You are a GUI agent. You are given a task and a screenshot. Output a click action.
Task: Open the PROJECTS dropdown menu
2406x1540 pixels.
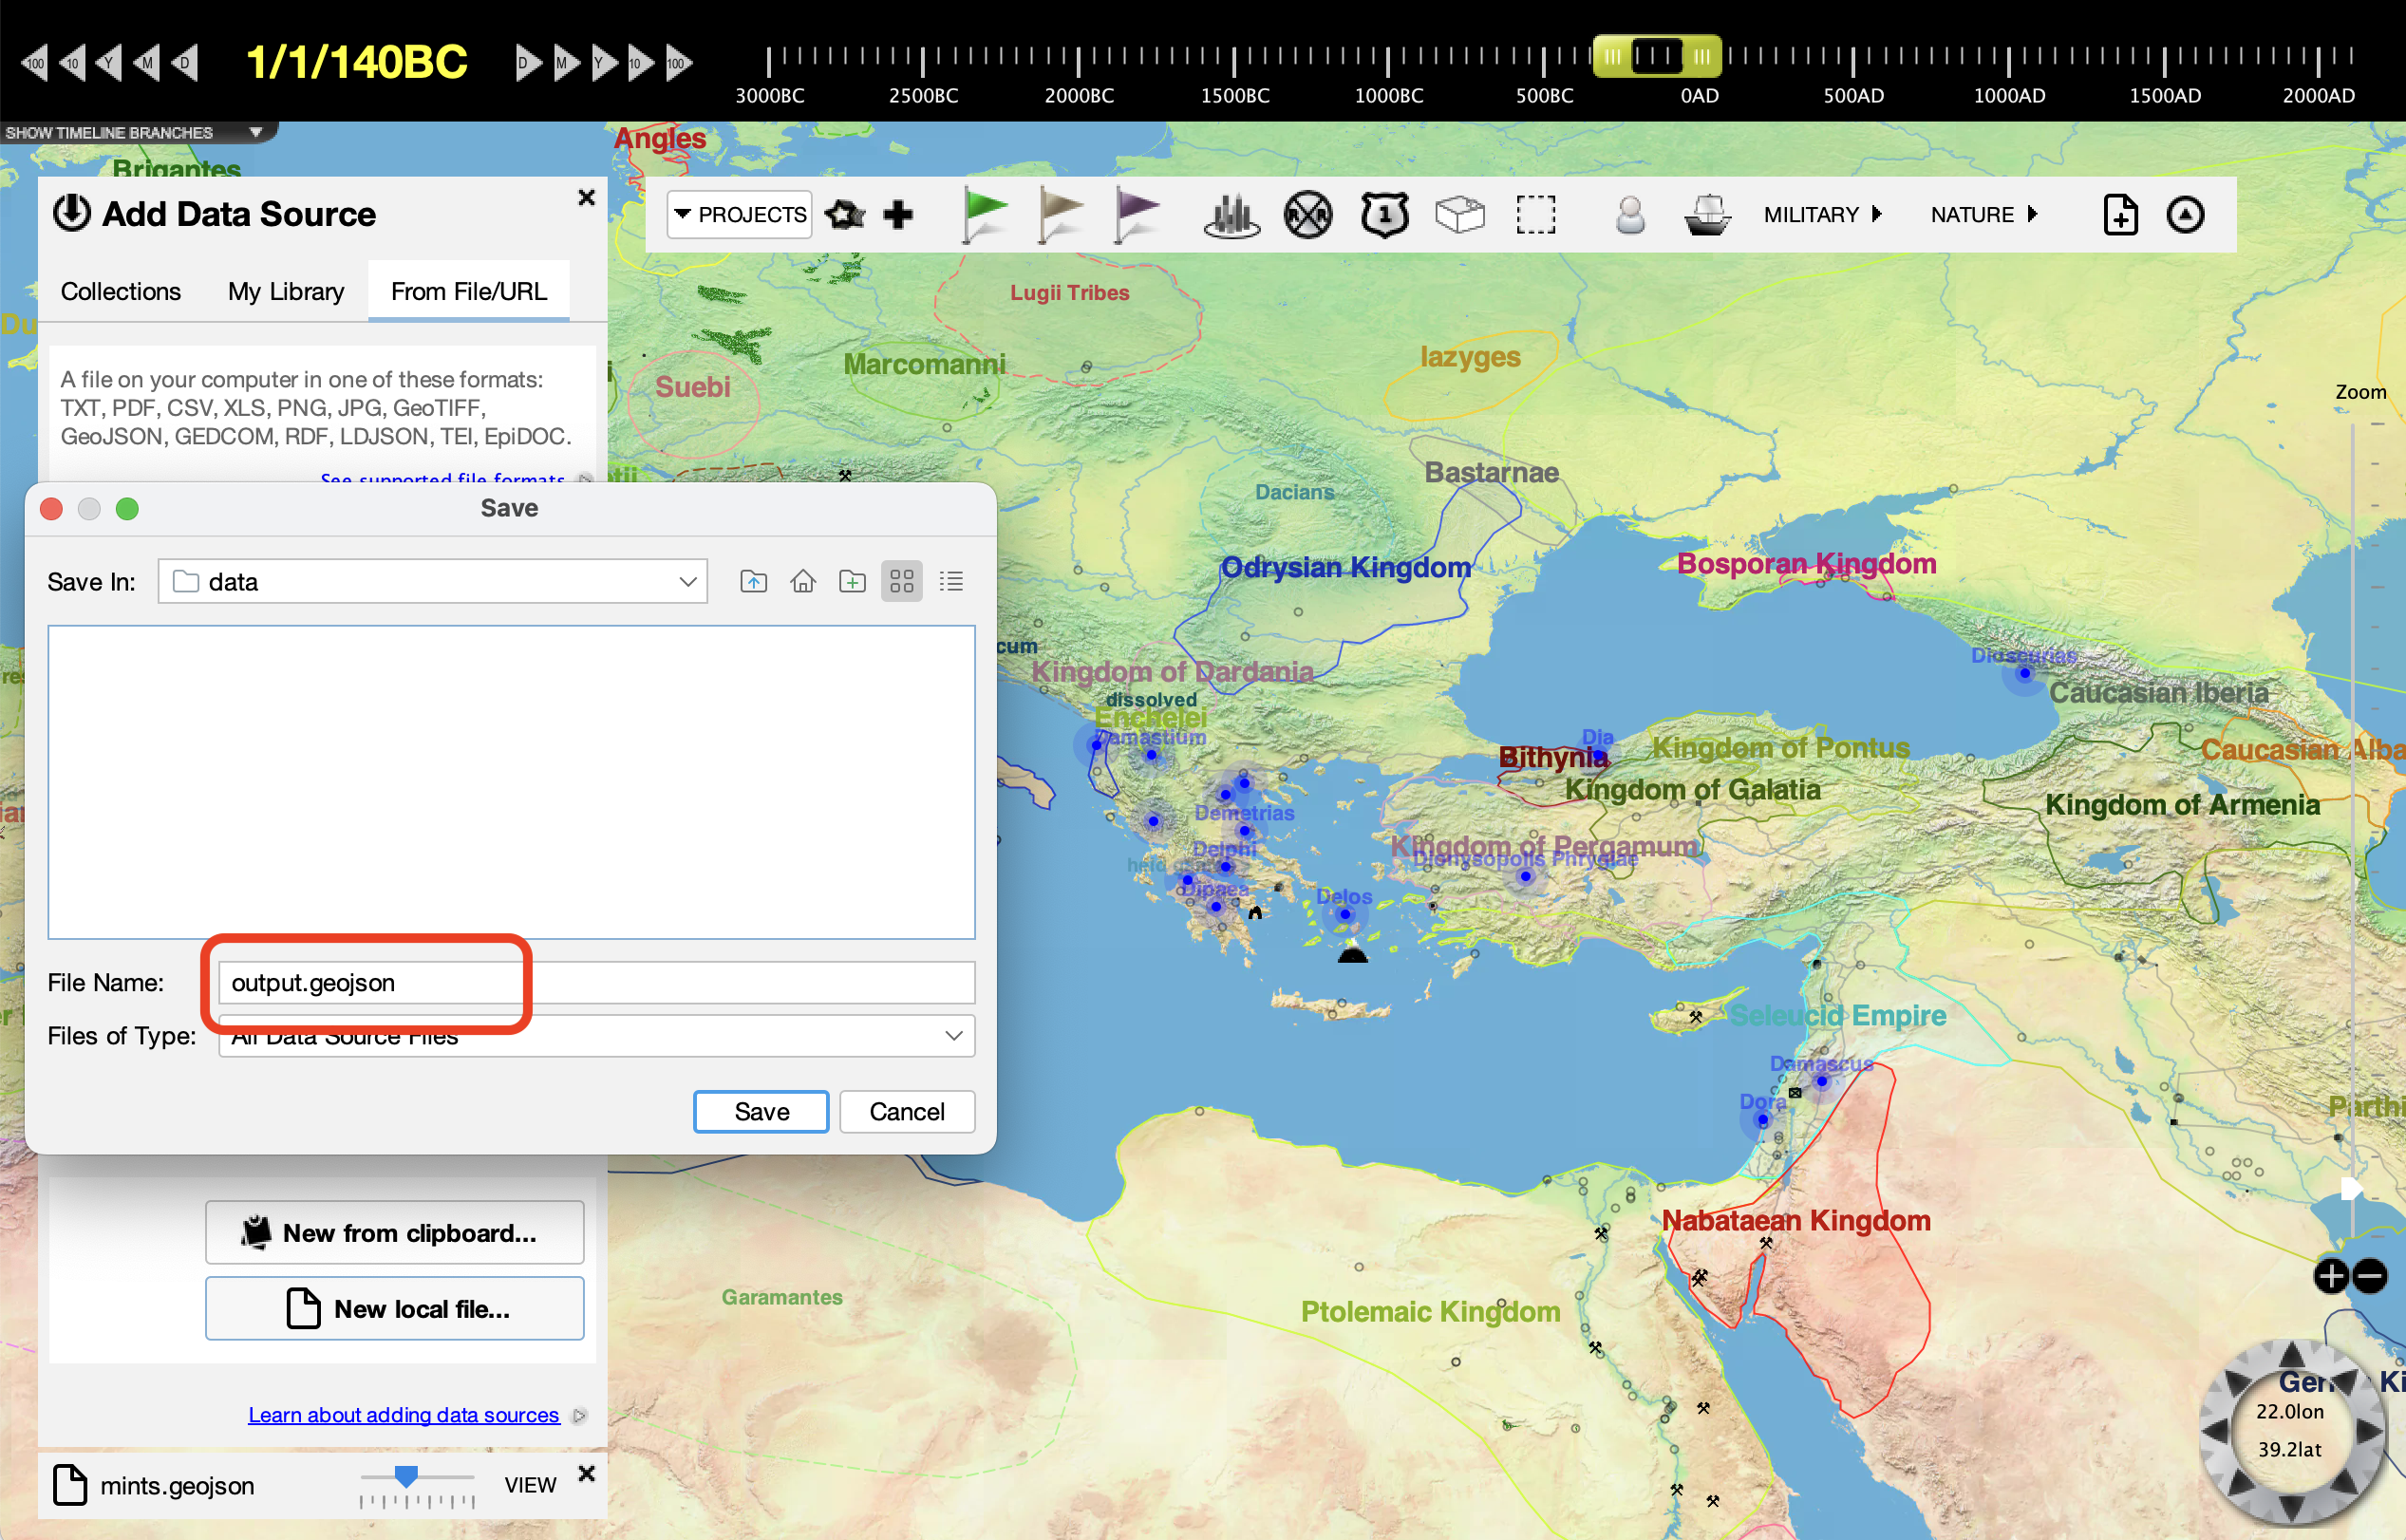pyautogui.click(x=739, y=214)
